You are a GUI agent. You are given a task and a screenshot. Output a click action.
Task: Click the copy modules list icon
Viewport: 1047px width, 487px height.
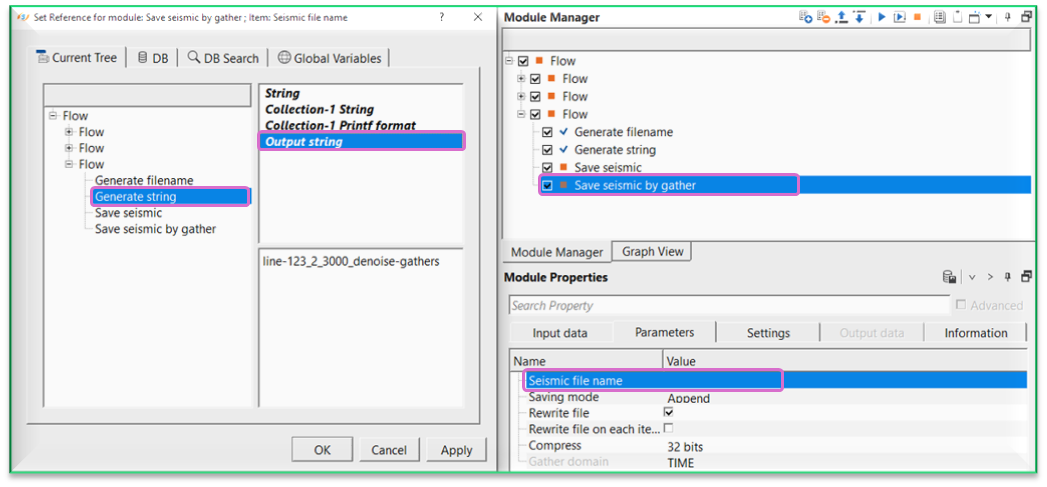939,17
